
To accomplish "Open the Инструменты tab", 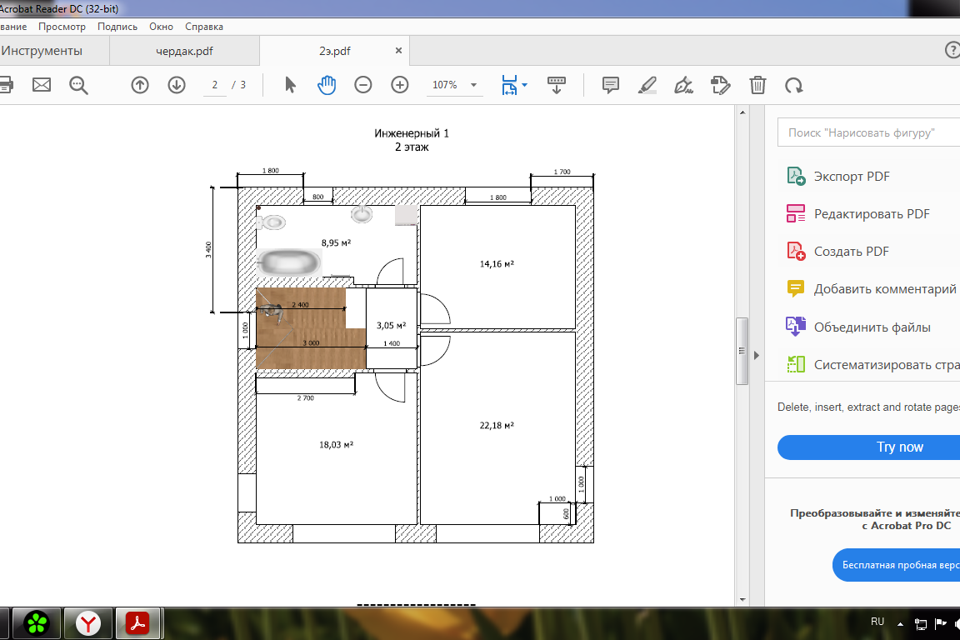I will click(42, 51).
